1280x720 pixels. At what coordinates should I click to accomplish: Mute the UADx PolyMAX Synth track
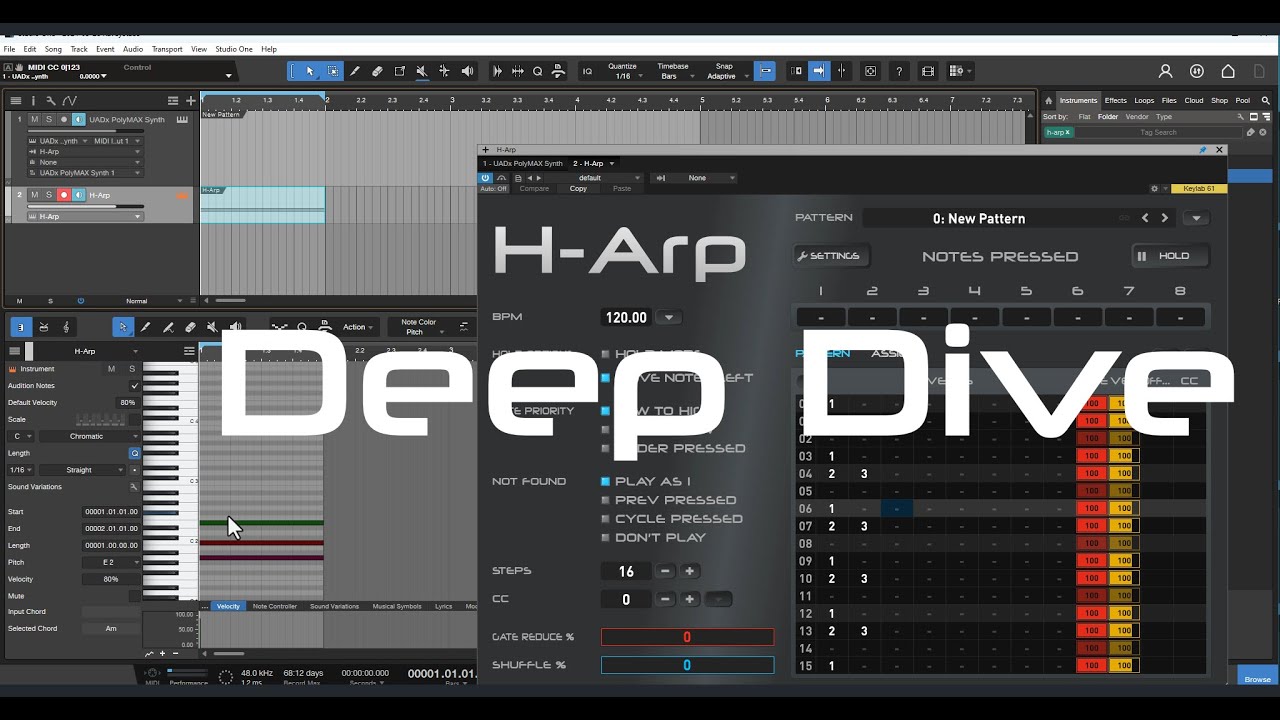34,119
